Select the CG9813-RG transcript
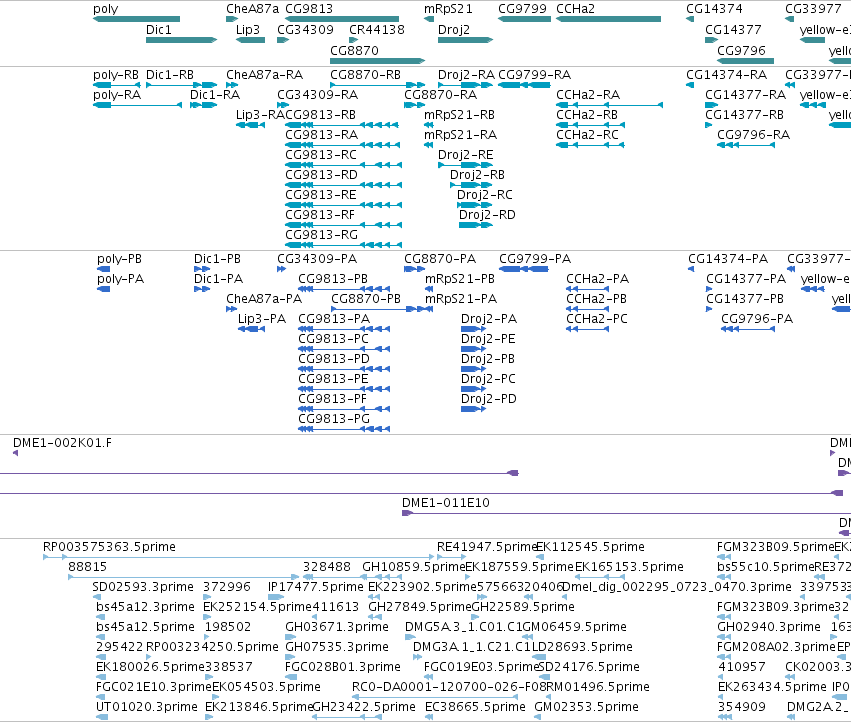The image size is (851, 722). coord(344,245)
